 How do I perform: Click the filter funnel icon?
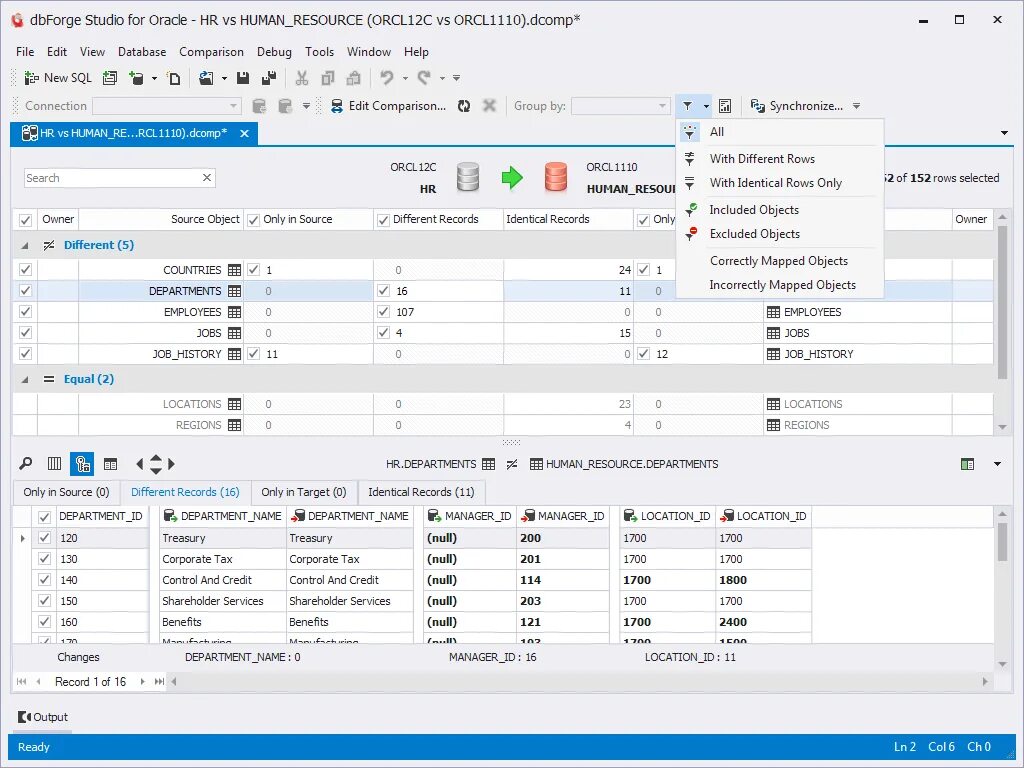point(688,106)
